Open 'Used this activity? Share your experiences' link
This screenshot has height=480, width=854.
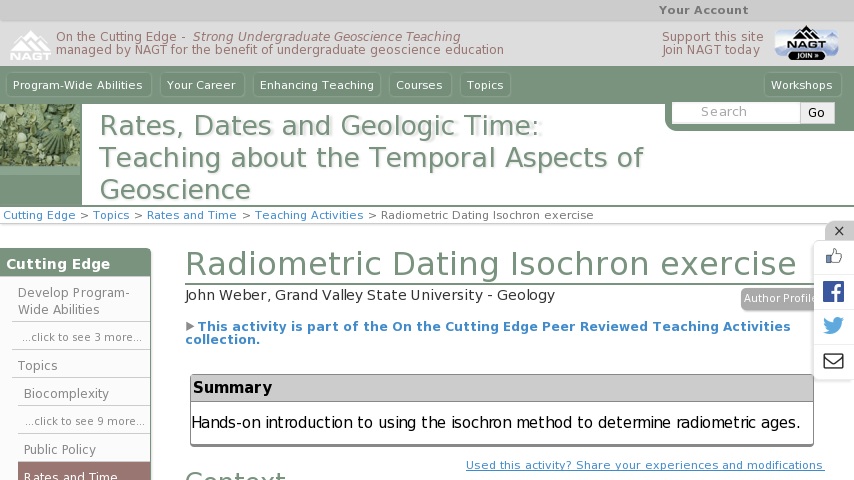click(645, 465)
